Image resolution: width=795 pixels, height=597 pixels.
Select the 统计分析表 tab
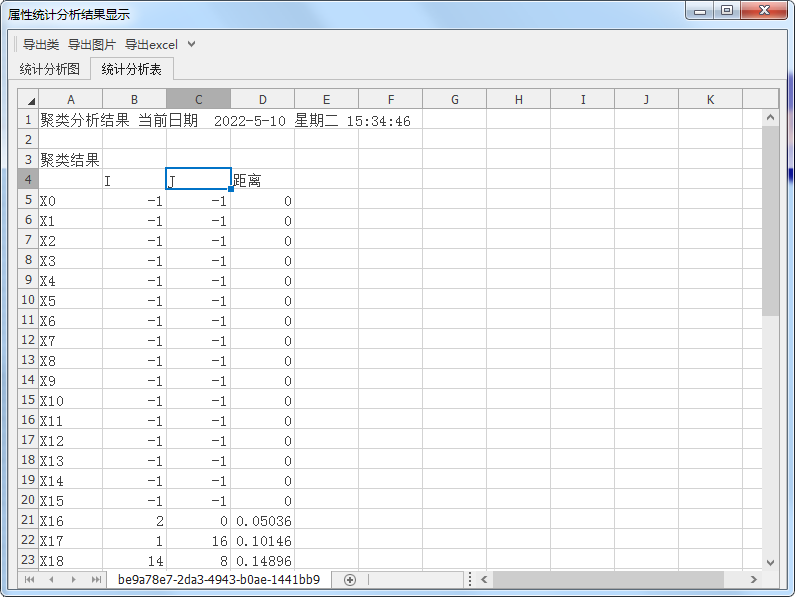pyautogui.click(x=132, y=69)
